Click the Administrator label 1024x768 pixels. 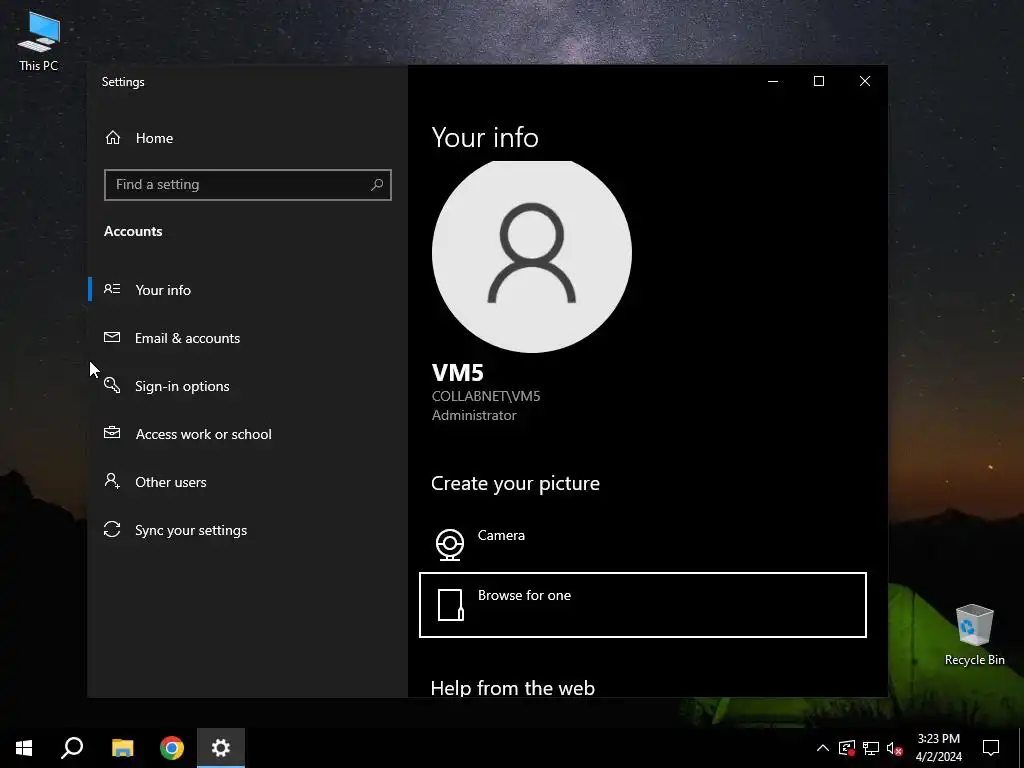(474, 415)
